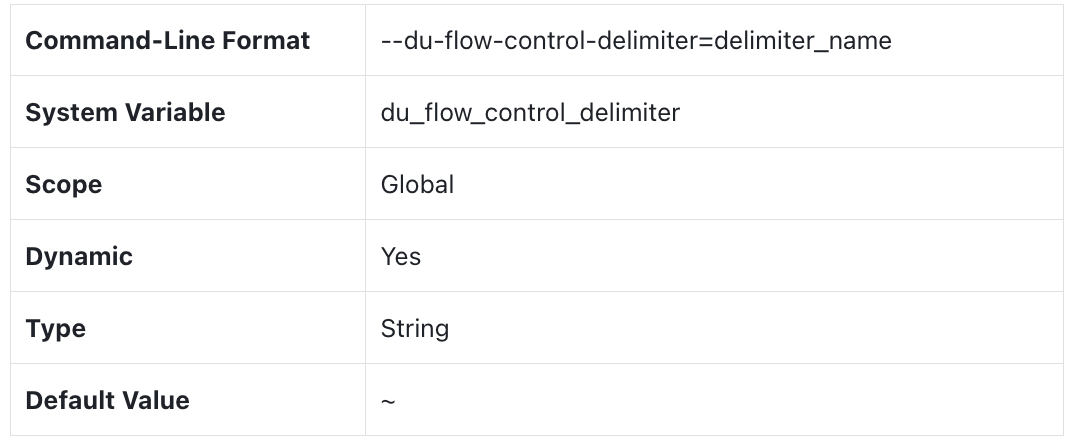The image size is (1070, 440).
Task: Click the word Format in first row
Action: (x=272, y=41)
